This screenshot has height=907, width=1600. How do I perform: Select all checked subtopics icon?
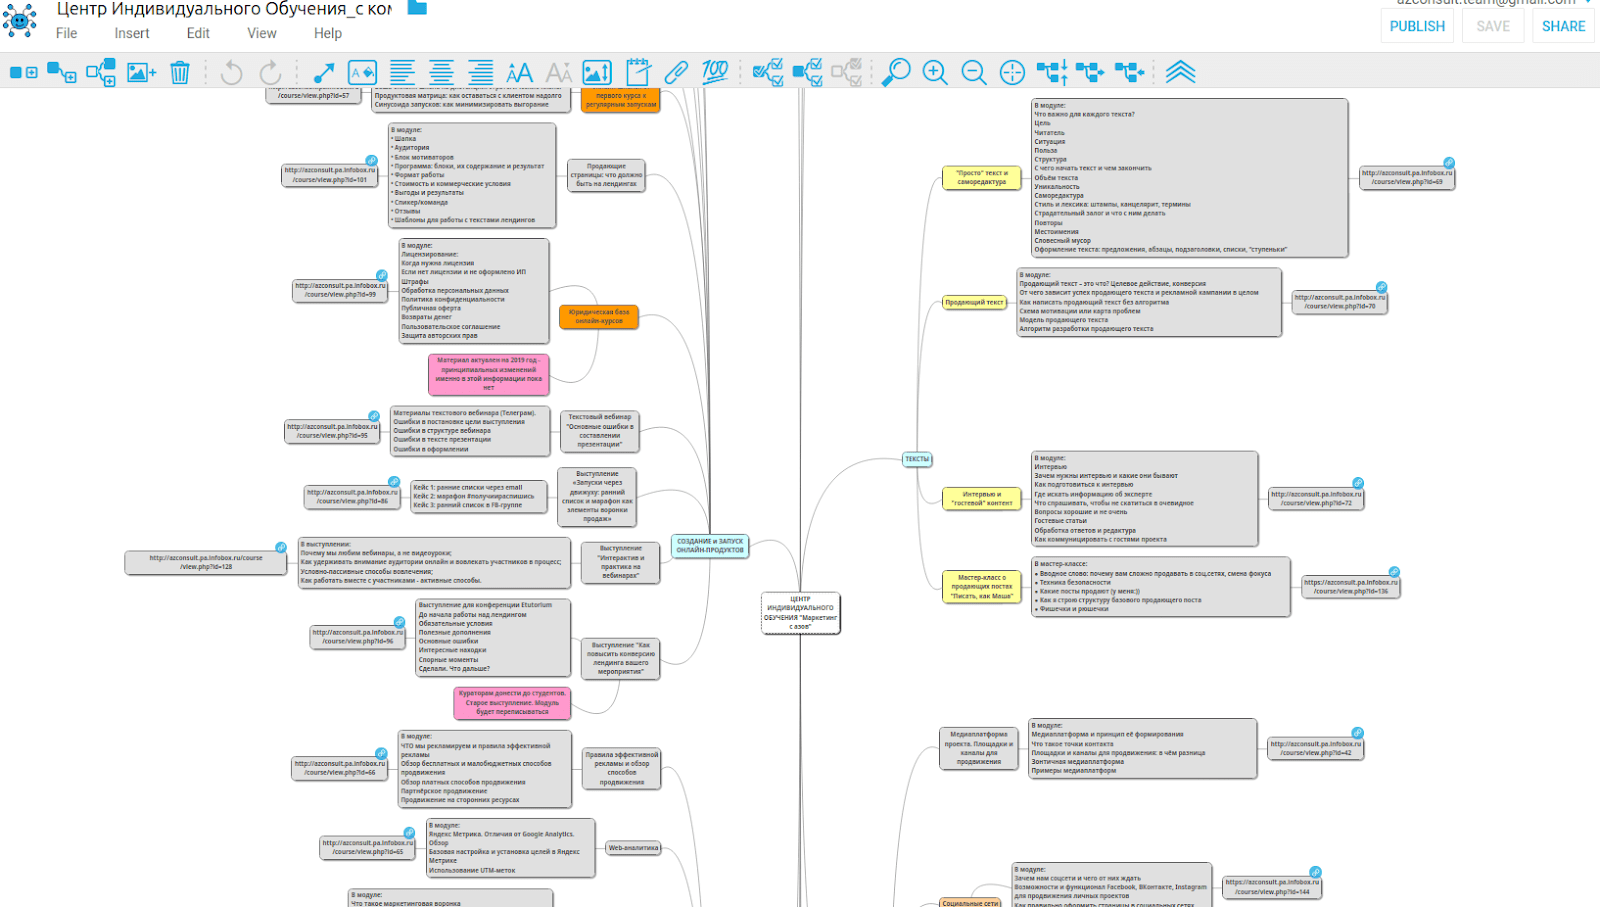tap(768, 72)
